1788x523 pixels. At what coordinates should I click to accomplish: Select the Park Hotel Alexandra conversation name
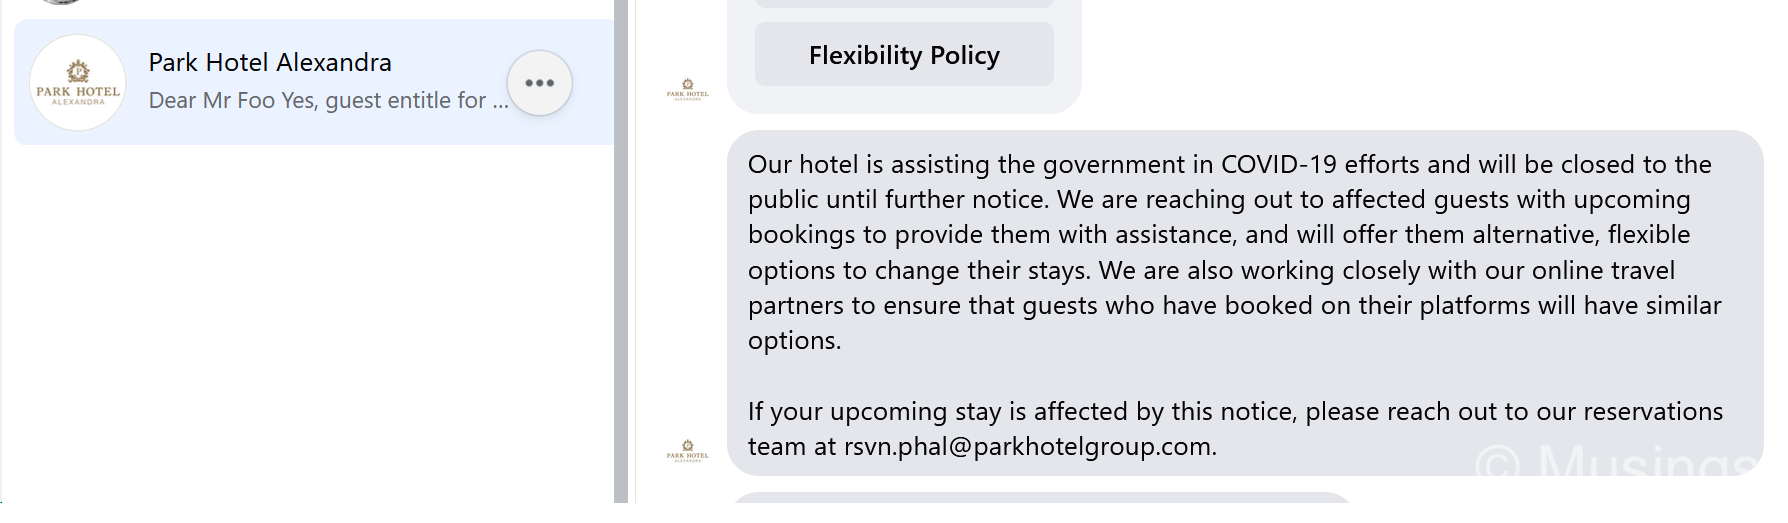pos(270,62)
